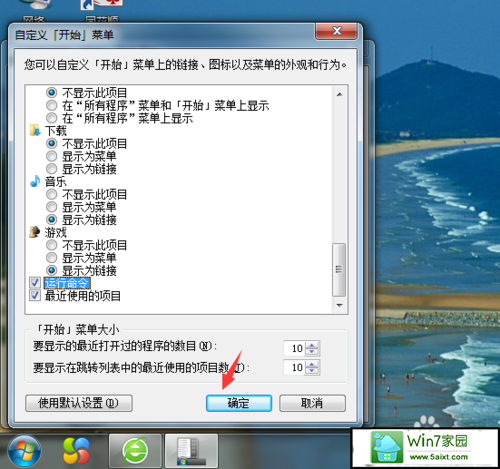
Task: Click the 游戏 chess piece icon
Action: 35,232
